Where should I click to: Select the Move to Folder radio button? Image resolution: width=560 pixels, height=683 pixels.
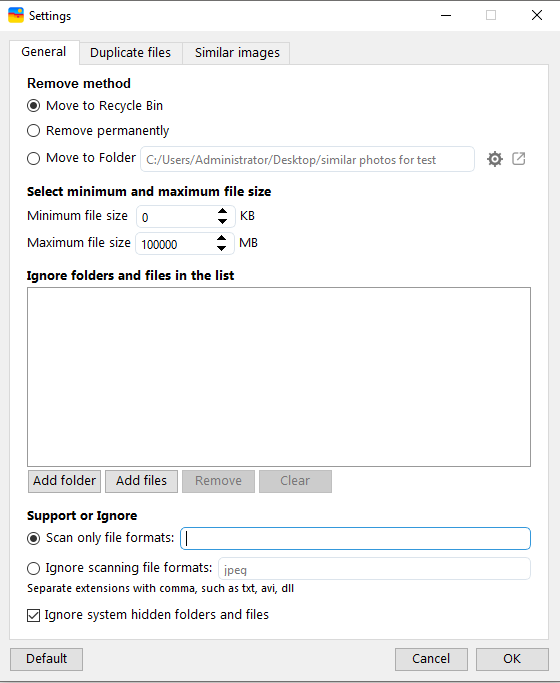(34, 158)
